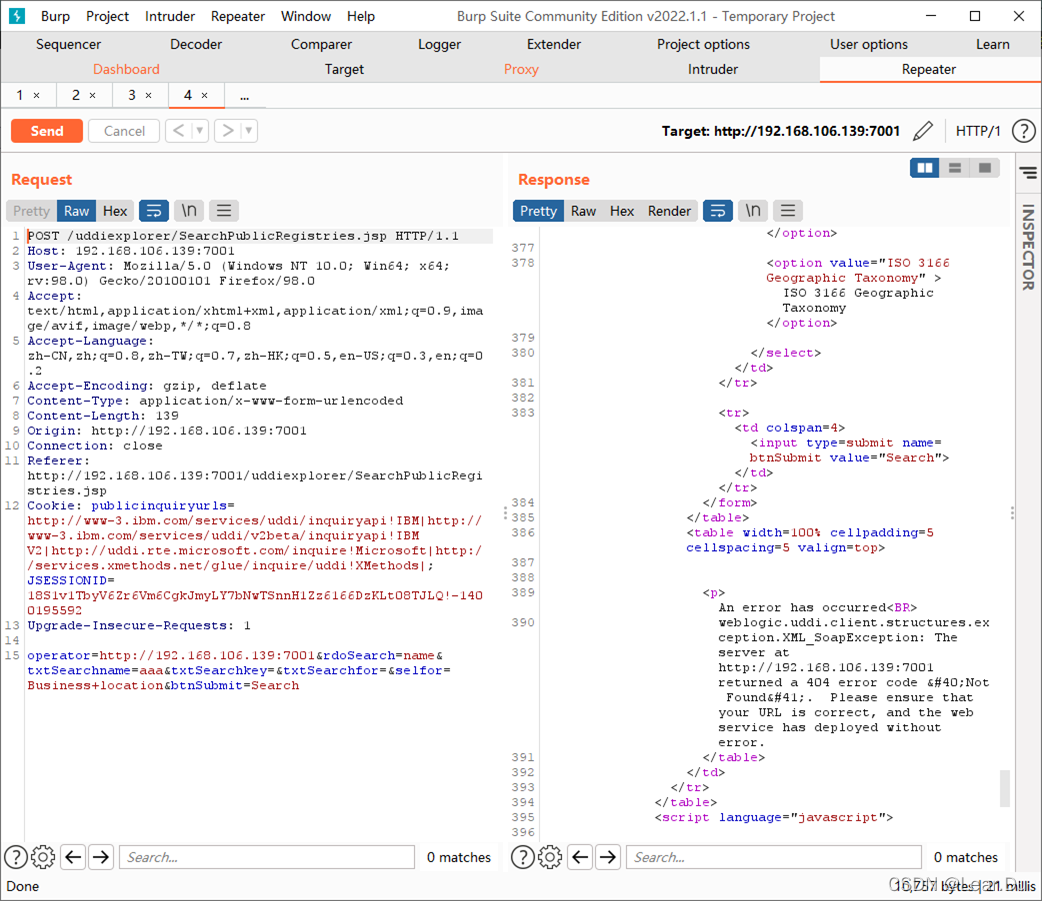The image size is (1042, 901).
Task: Open the Learn tab
Action: click(992, 45)
